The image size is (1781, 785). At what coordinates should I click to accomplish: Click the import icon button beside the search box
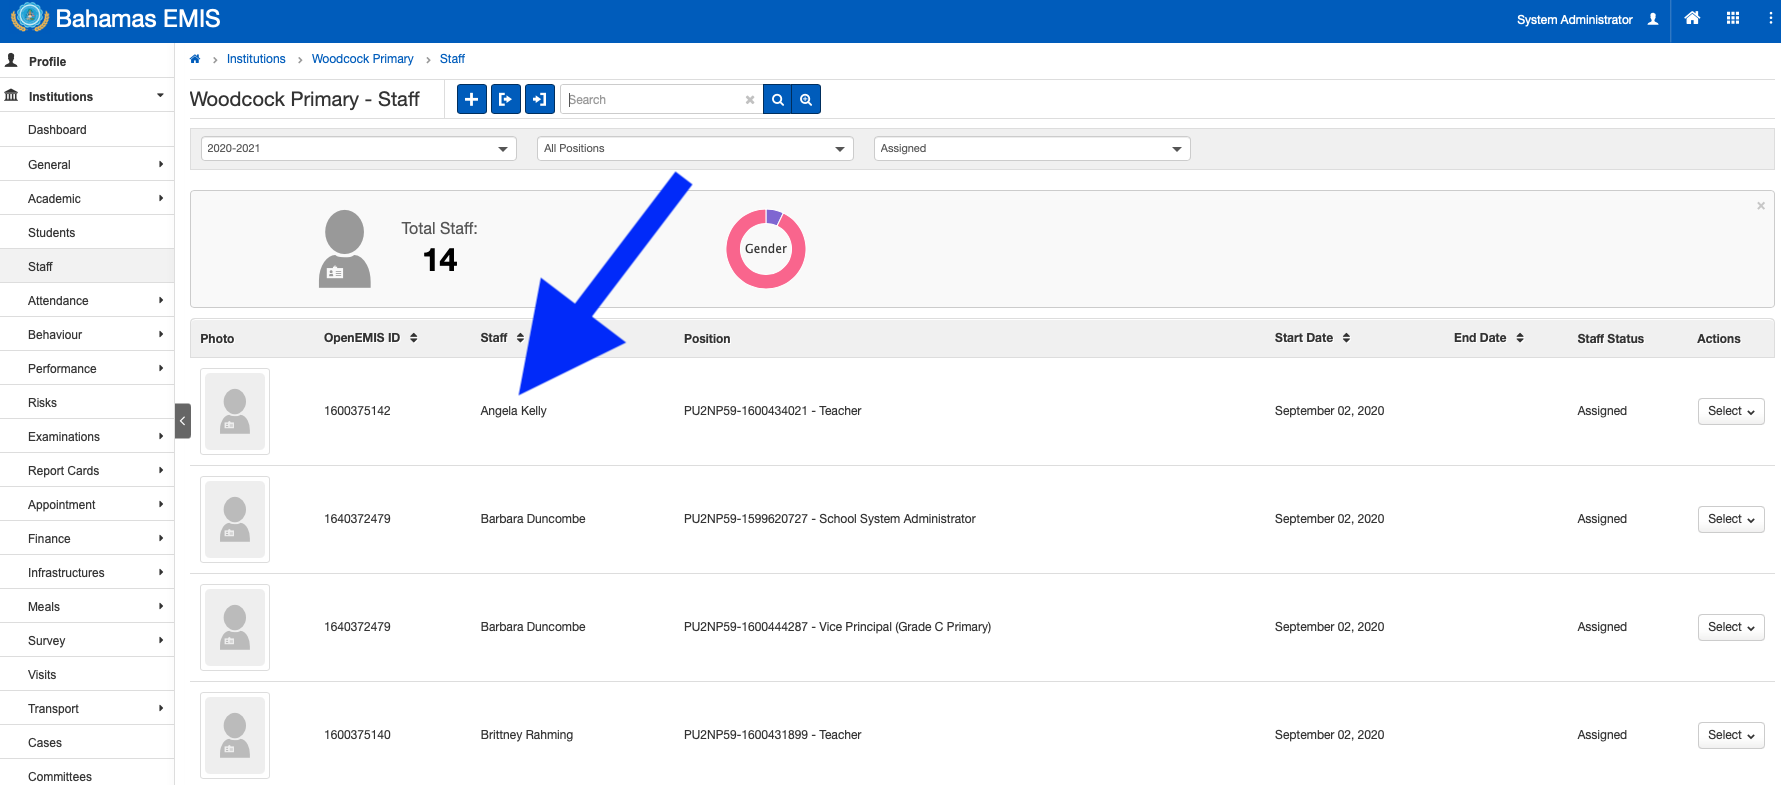pos(540,99)
